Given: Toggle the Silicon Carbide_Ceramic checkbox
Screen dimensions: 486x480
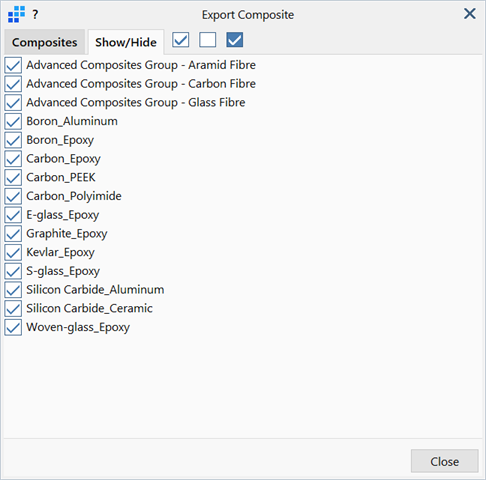Looking at the screenshot, I should pos(13,308).
